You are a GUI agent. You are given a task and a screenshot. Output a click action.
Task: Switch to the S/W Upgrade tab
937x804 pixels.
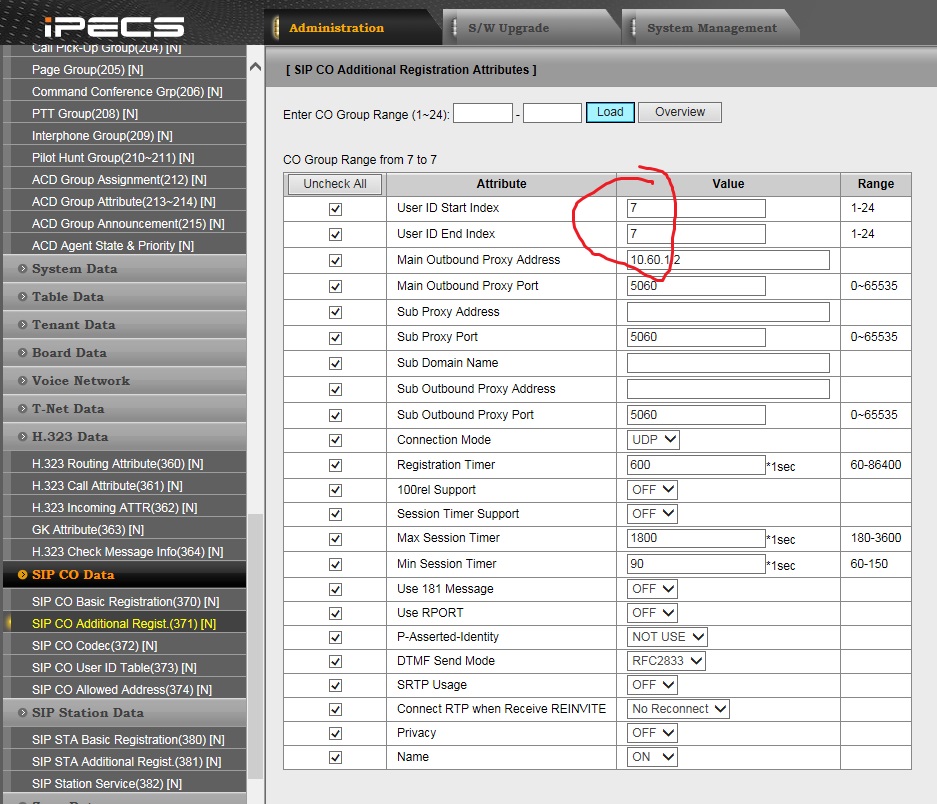pyautogui.click(x=508, y=28)
